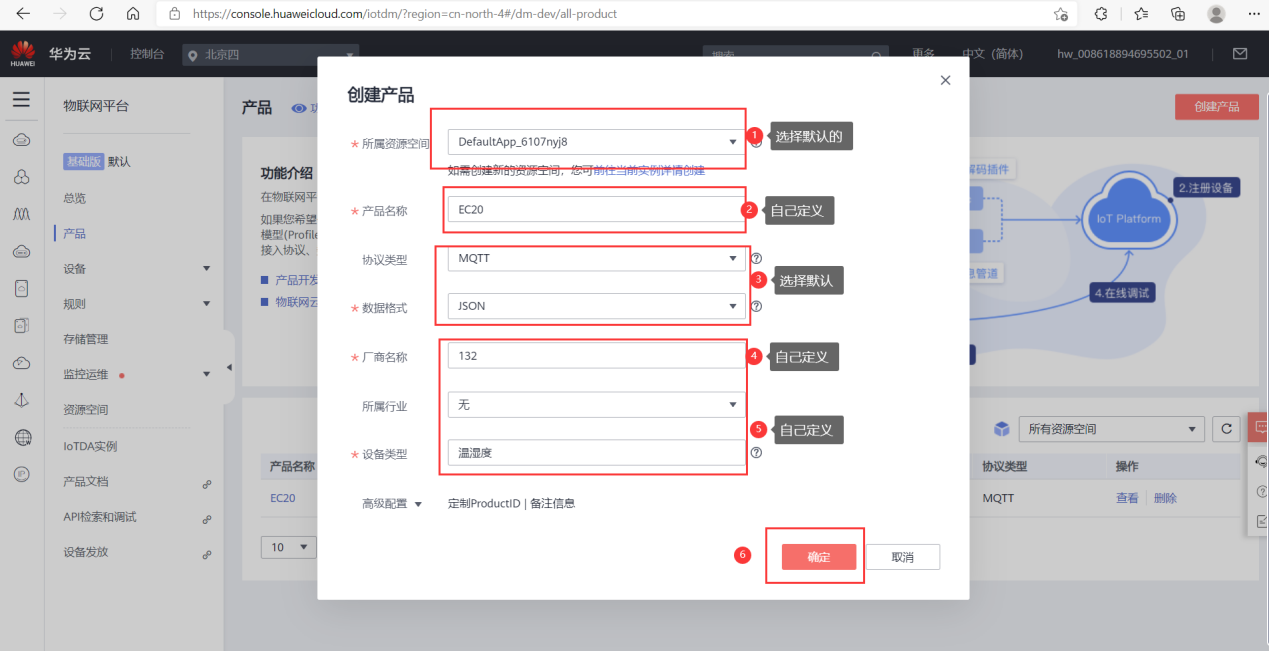
Task: Open the hw_008618894695502_01 account menu
Action: tap(1123, 54)
